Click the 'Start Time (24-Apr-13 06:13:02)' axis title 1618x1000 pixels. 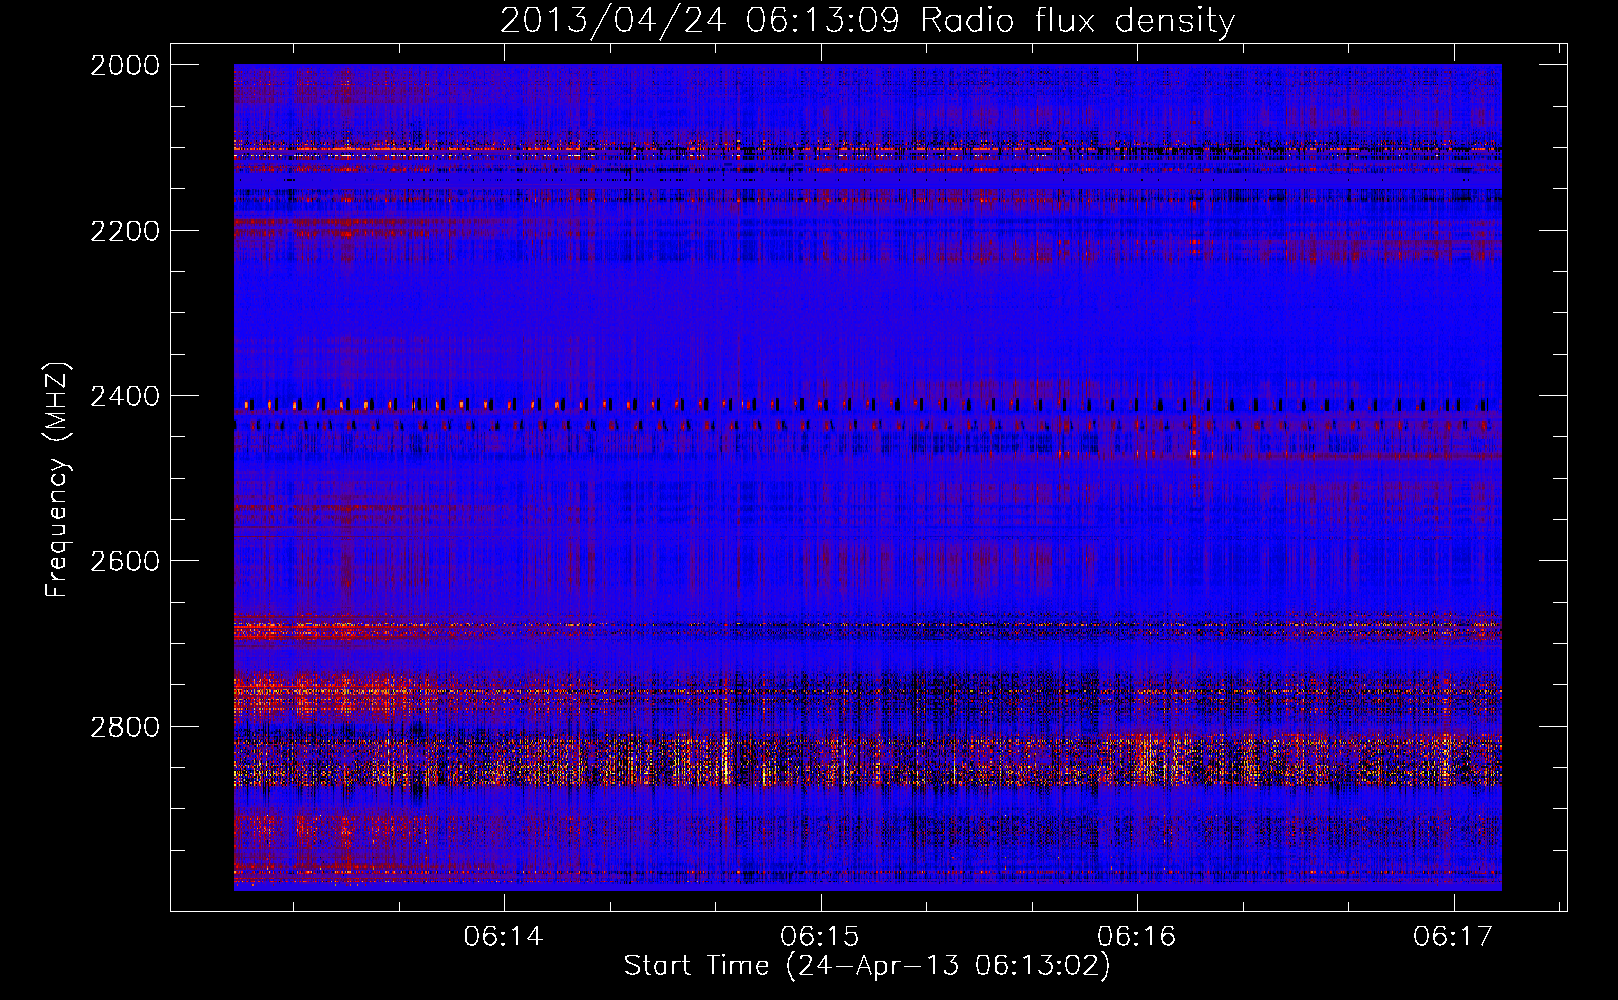[867, 966]
